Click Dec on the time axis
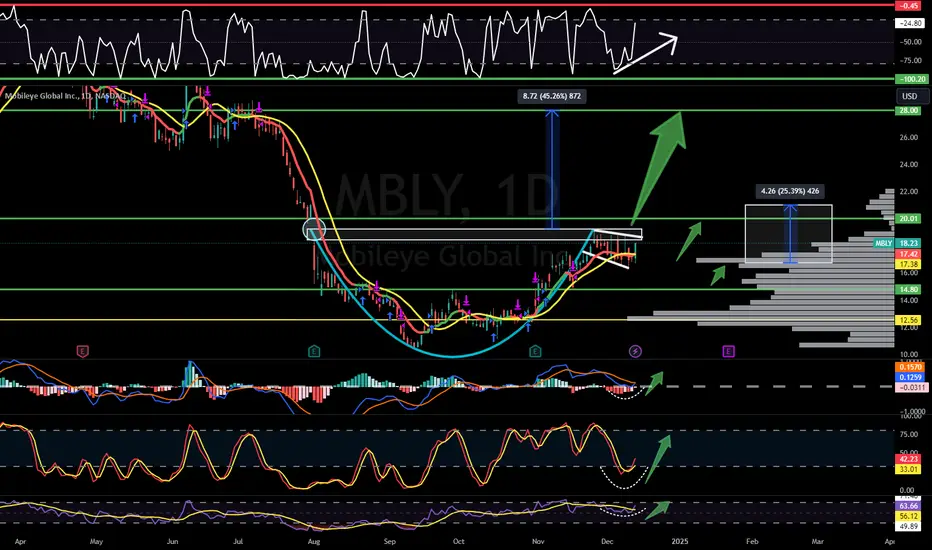This screenshot has height=550, width=932. pyautogui.click(x=607, y=542)
